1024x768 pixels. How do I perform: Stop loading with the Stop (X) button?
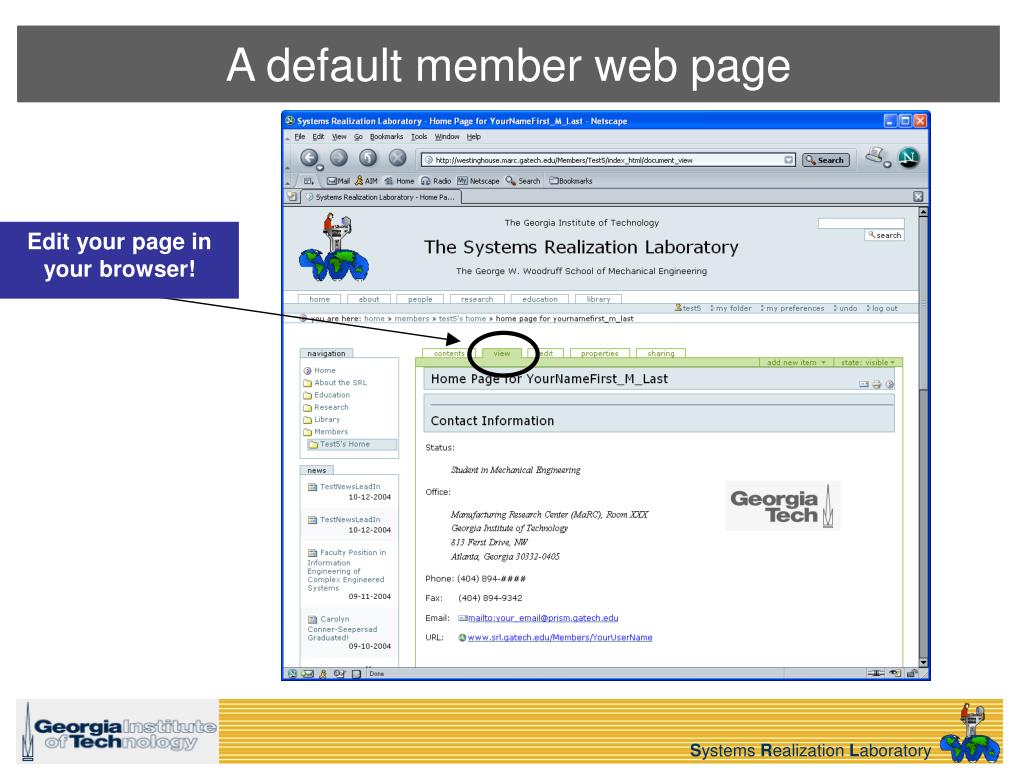(x=397, y=157)
